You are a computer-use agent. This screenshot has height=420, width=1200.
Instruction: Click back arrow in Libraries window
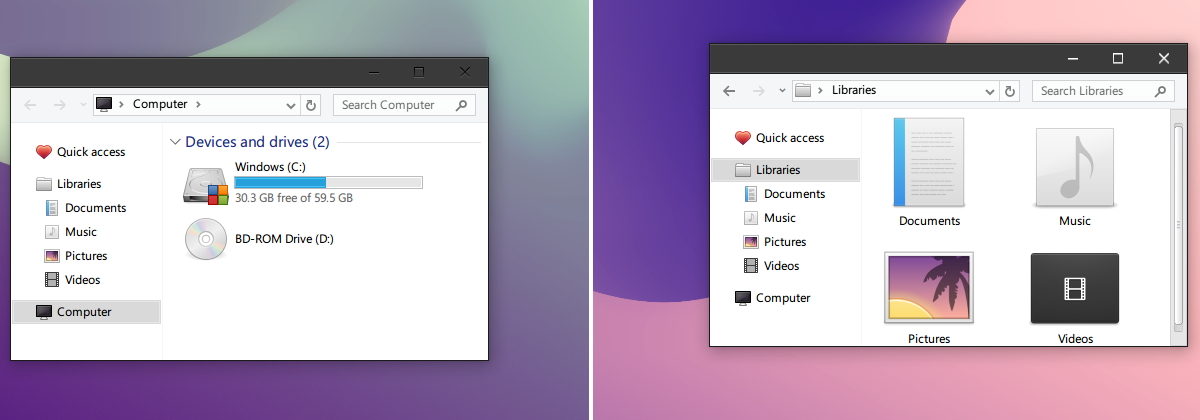pyautogui.click(x=729, y=90)
